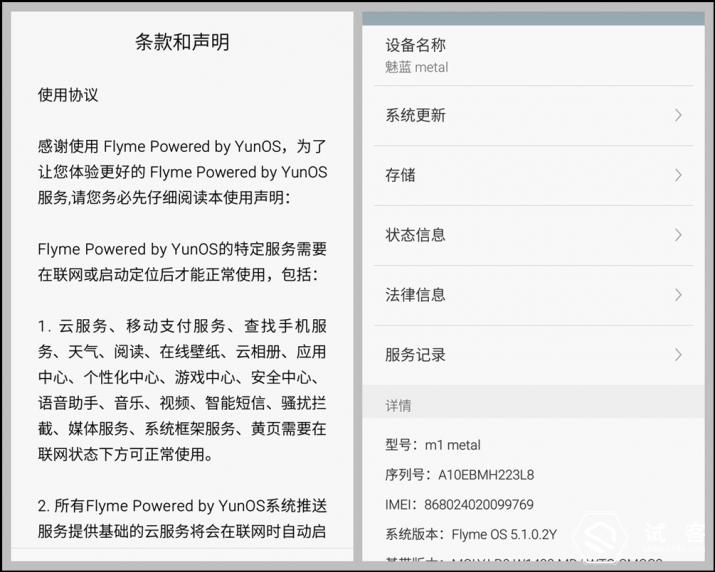Select the 条款和声明 title

[182, 42]
